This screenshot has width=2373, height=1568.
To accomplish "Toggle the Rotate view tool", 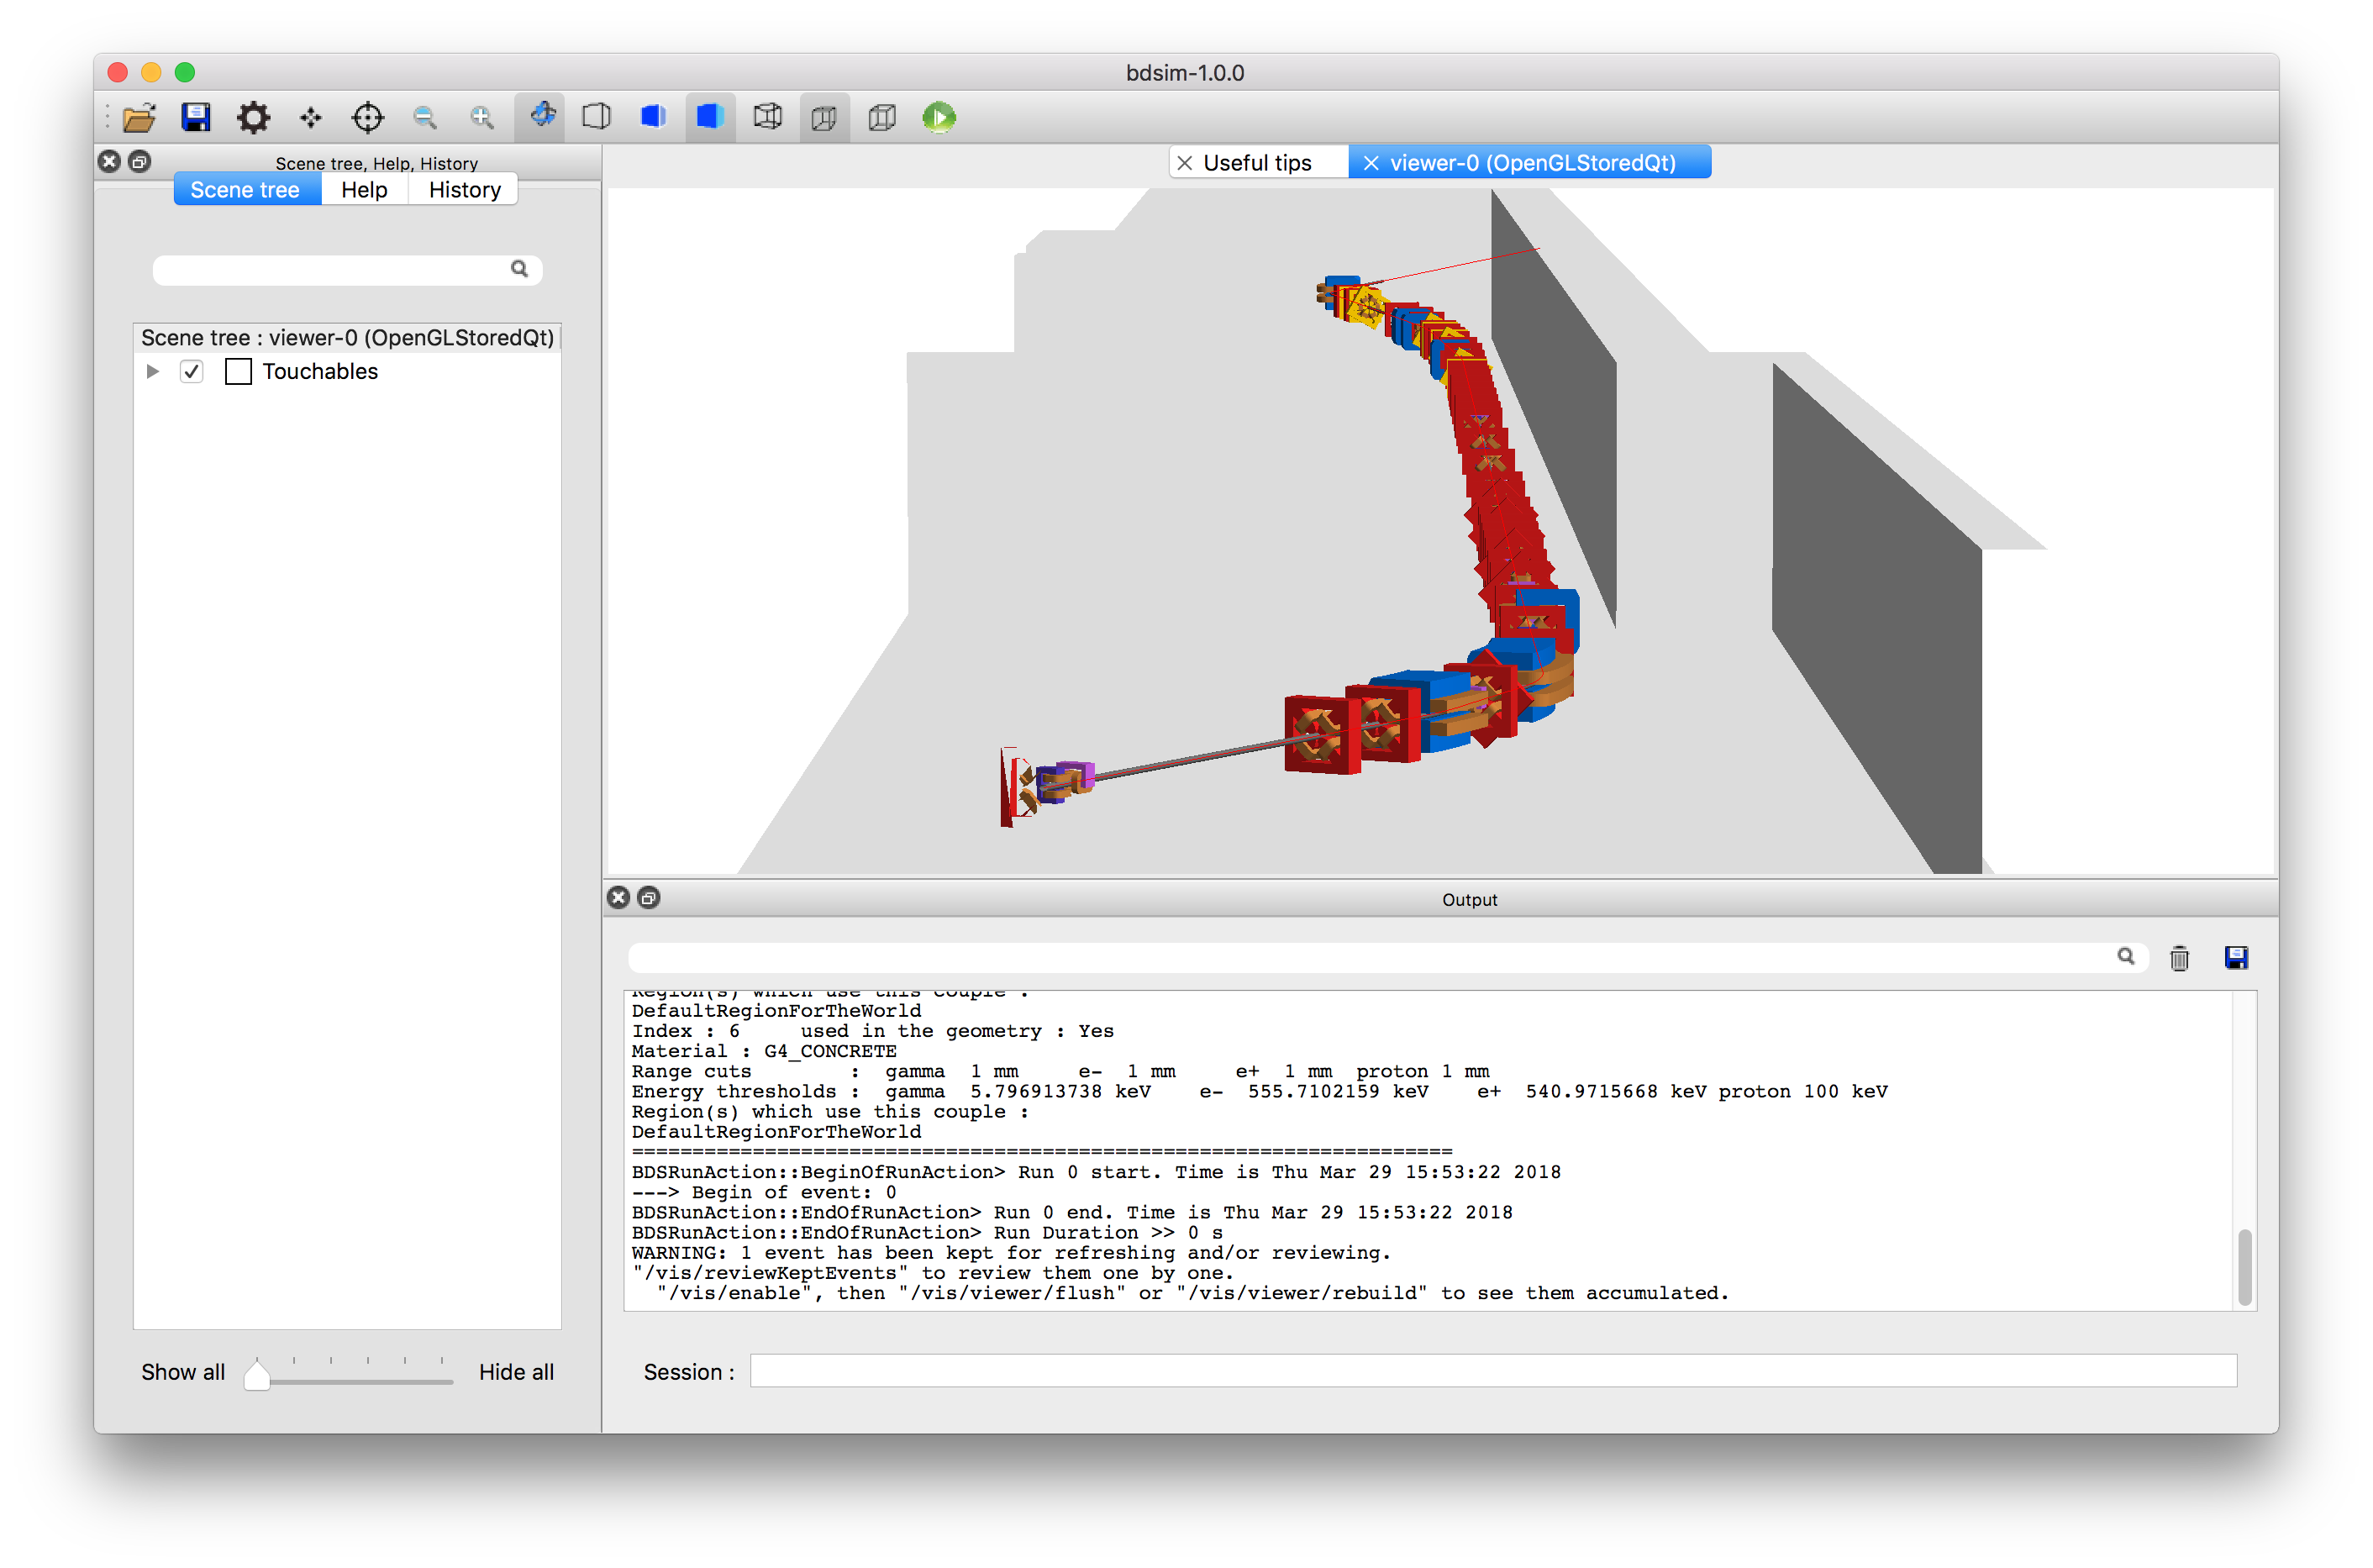I will [541, 117].
